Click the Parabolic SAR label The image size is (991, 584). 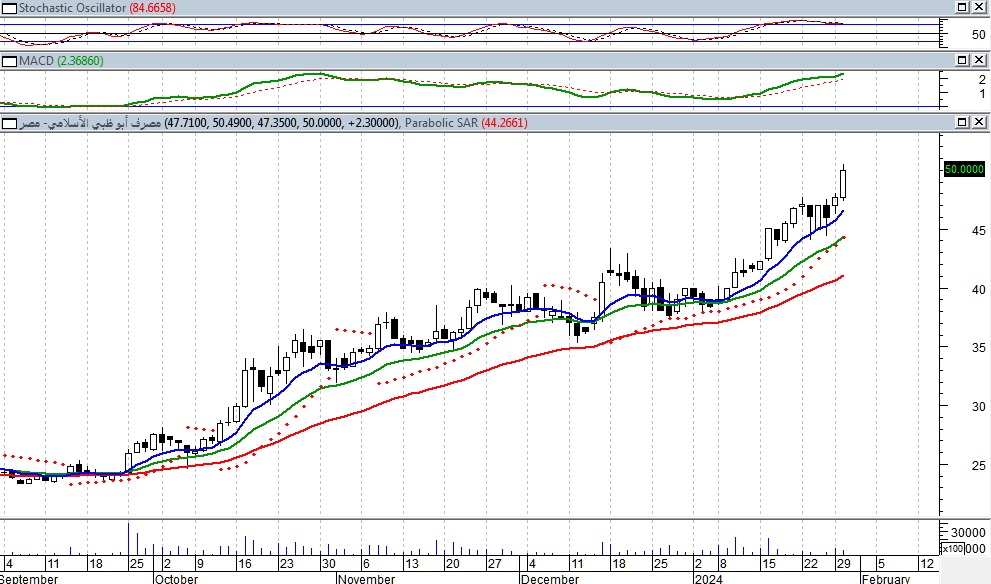tap(441, 123)
